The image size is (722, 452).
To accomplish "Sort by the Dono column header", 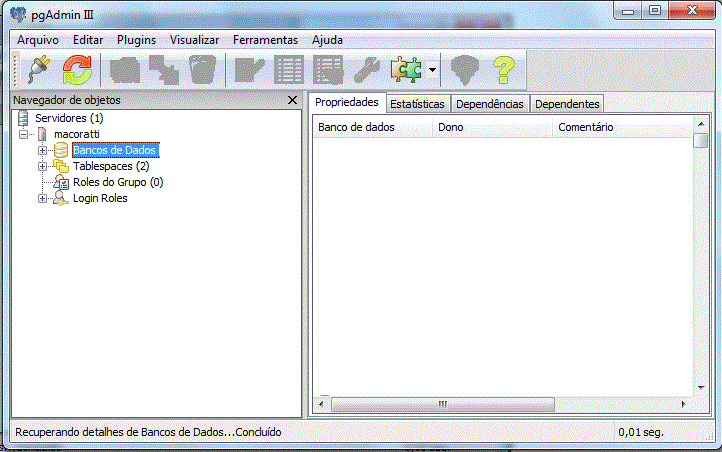I will pyautogui.click(x=492, y=127).
